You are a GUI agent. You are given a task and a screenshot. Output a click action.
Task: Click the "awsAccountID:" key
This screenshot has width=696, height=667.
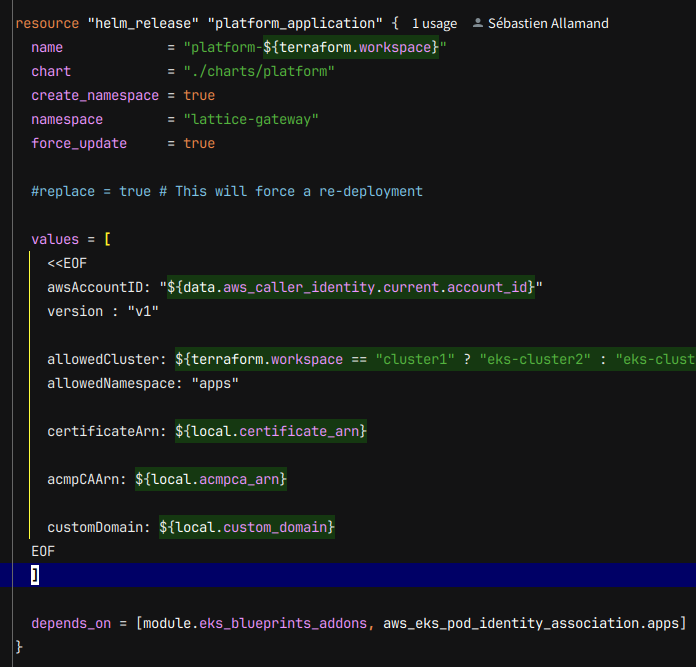(x=99, y=287)
